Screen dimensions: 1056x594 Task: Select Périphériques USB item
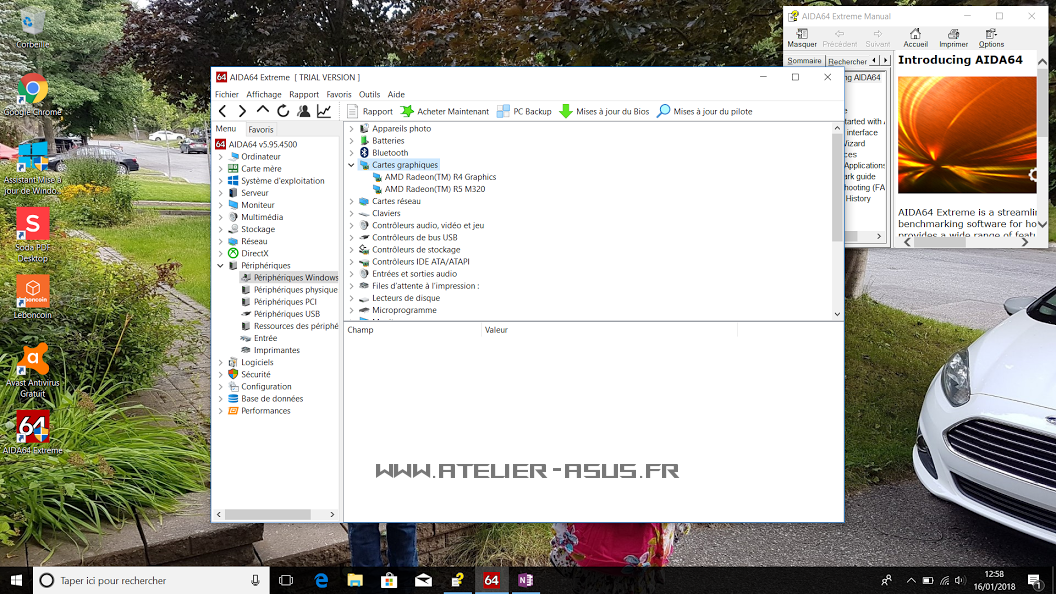point(286,314)
